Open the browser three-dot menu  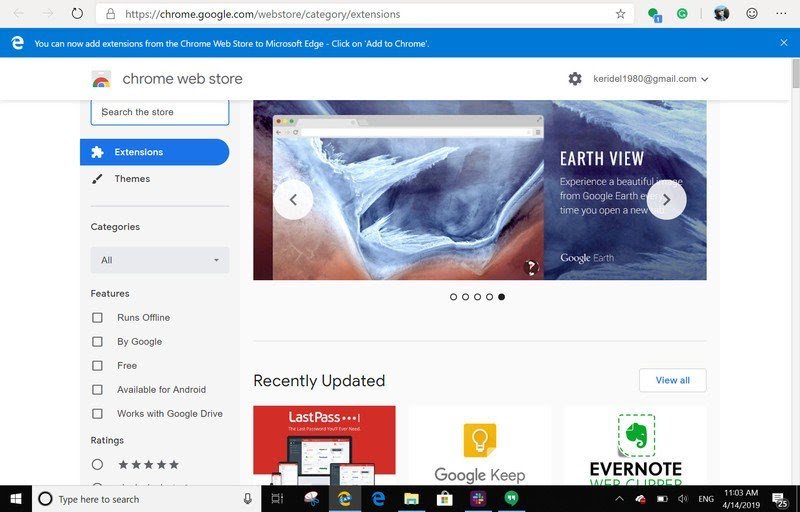point(781,14)
